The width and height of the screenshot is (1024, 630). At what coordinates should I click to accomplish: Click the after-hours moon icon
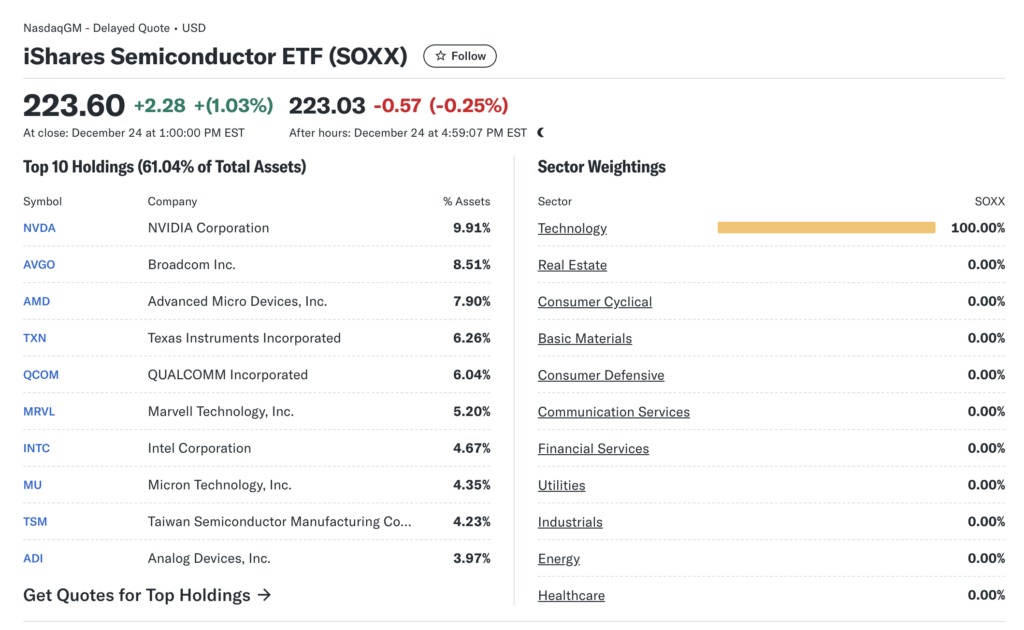tap(541, 133)
